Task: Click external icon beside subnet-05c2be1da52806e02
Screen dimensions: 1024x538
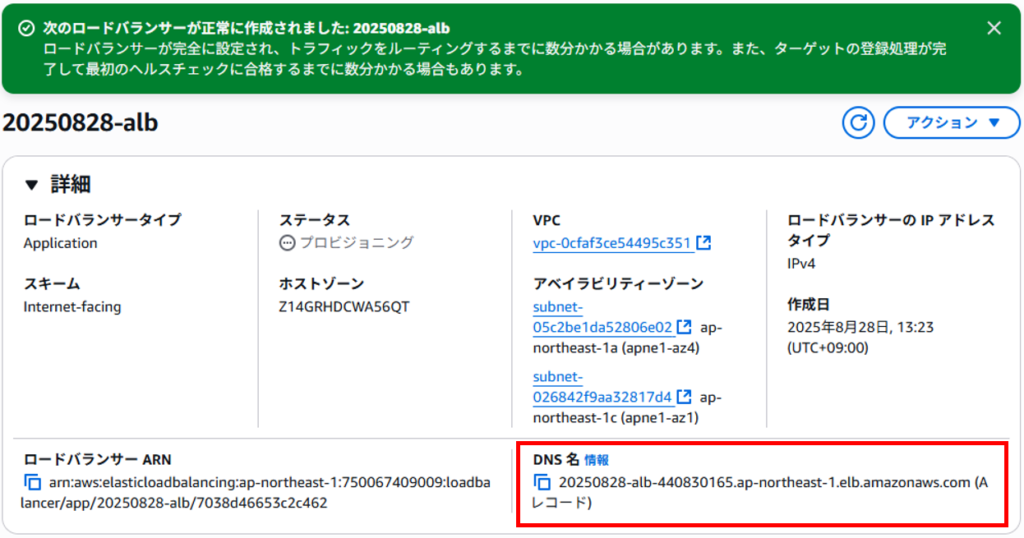Action: (684, 326)
